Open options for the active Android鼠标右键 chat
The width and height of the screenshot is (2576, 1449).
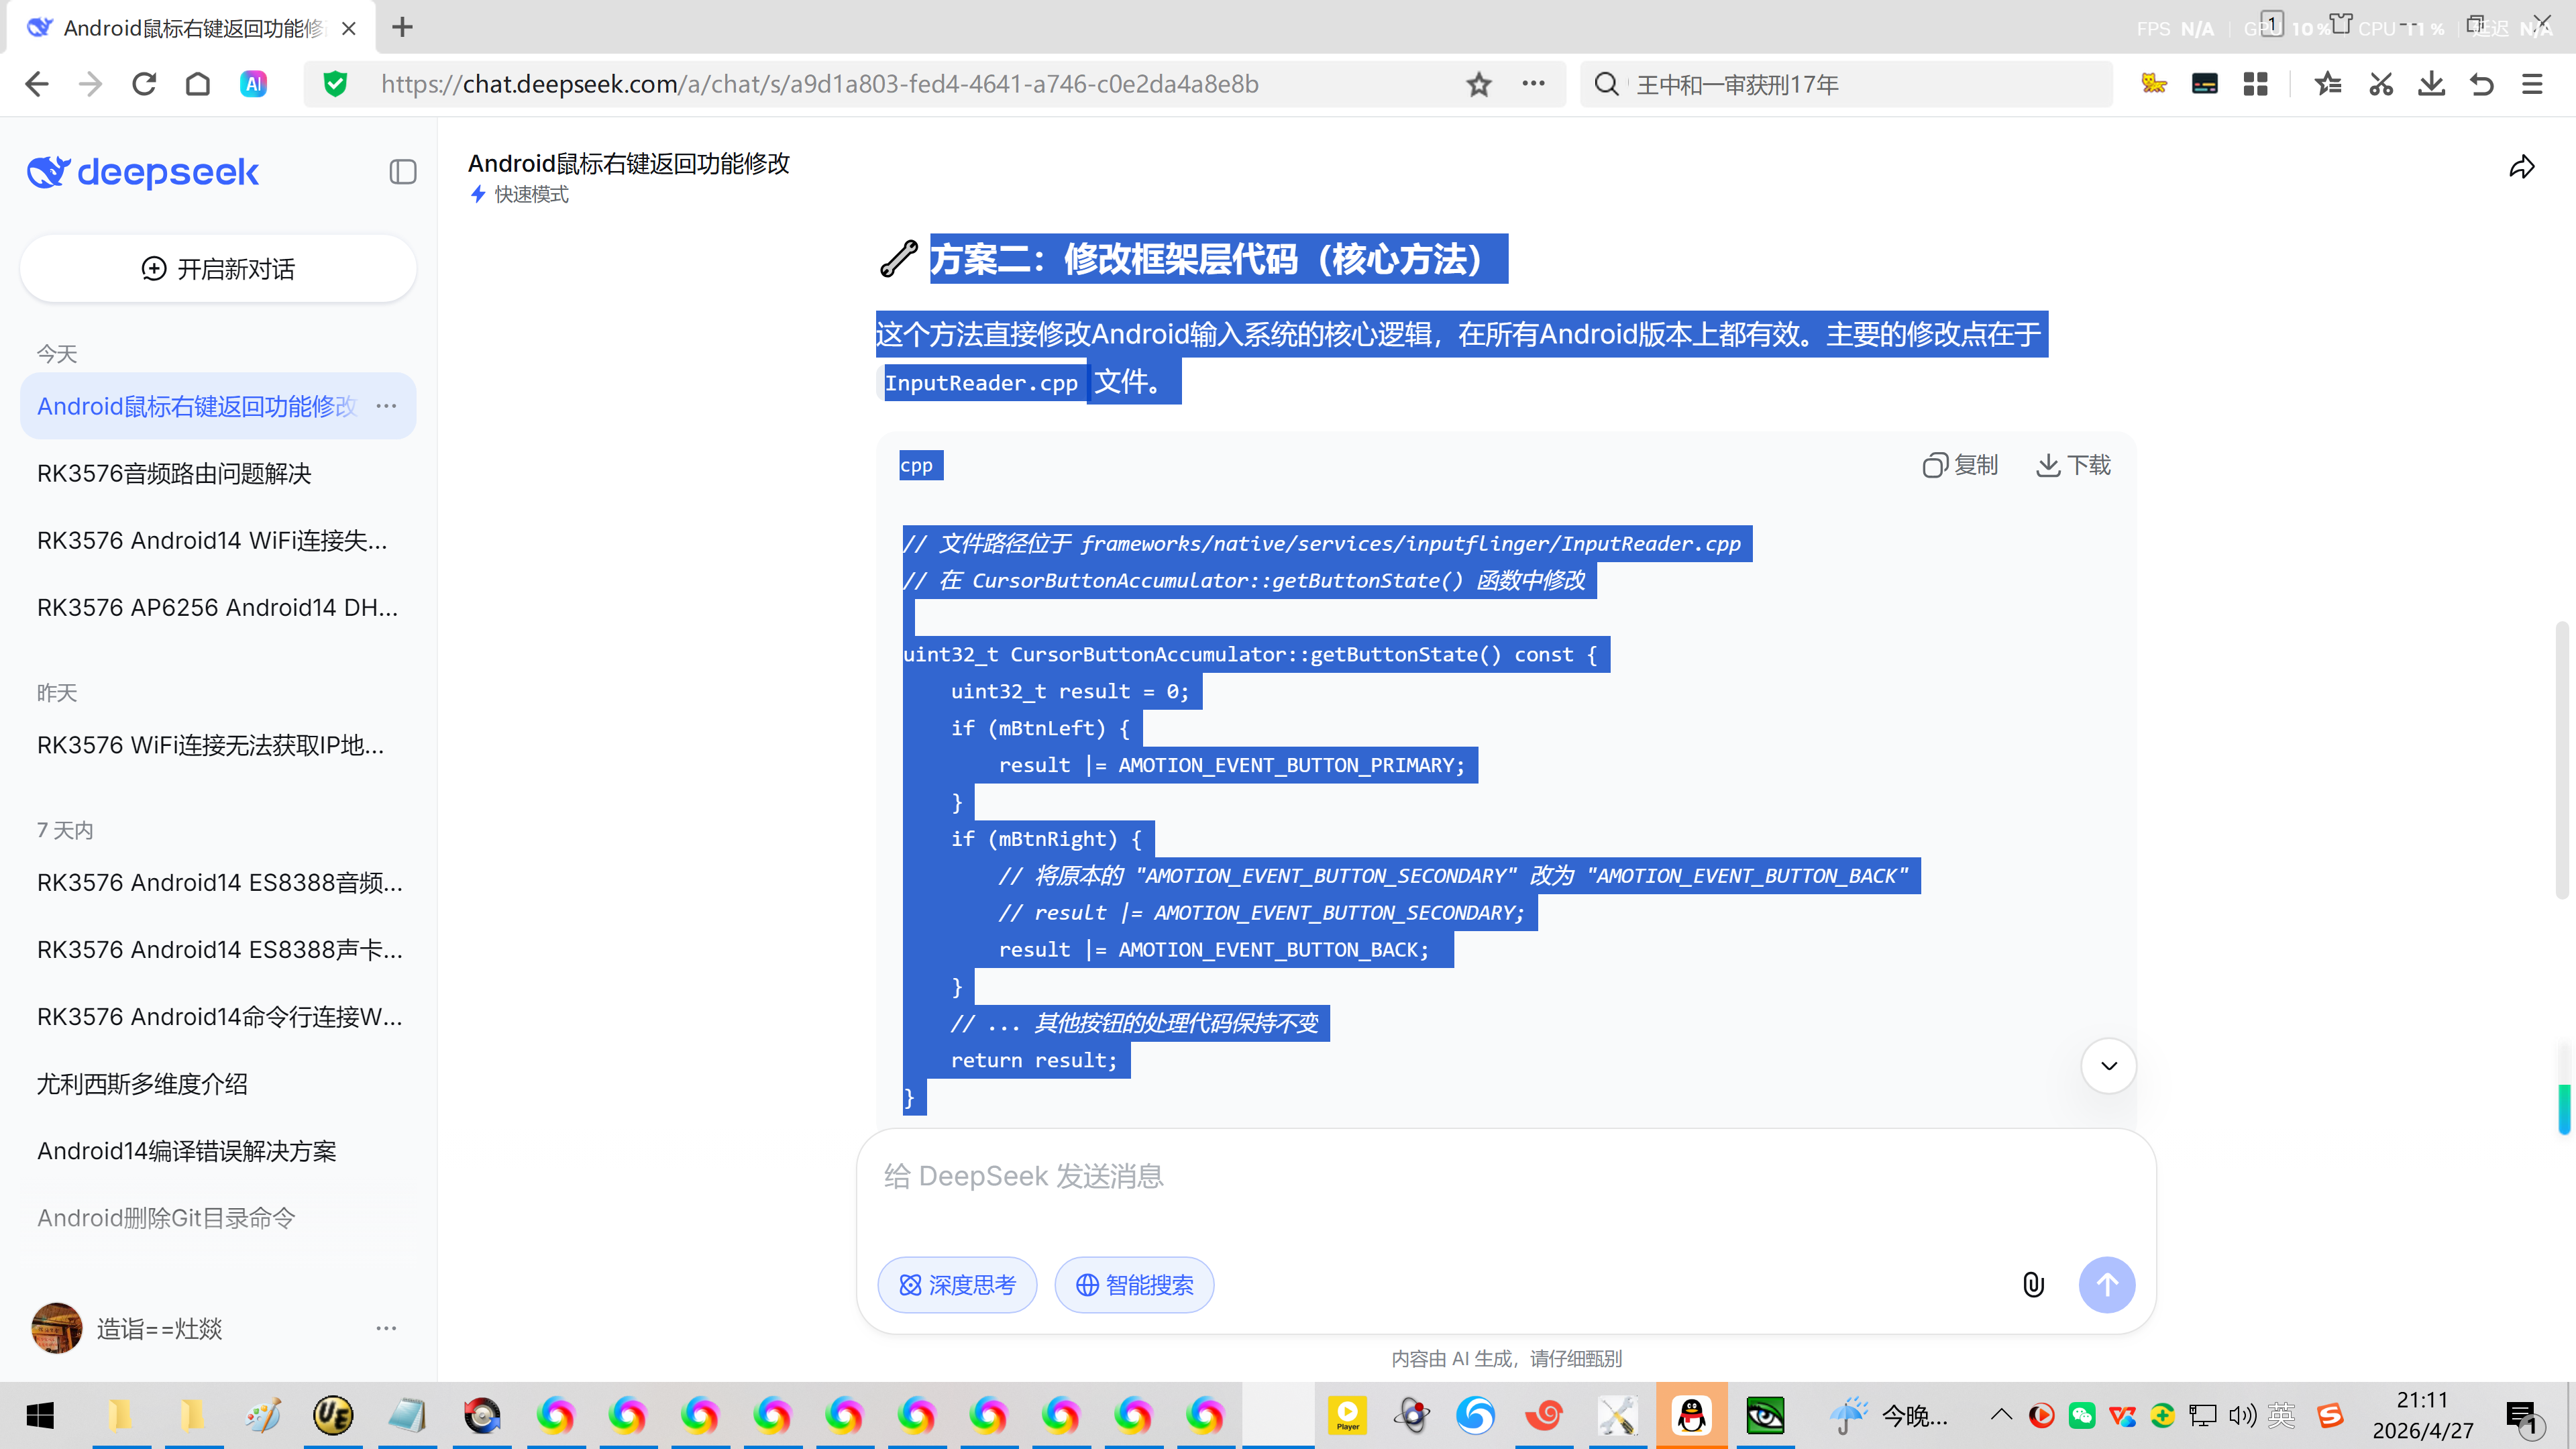point(386,406)
